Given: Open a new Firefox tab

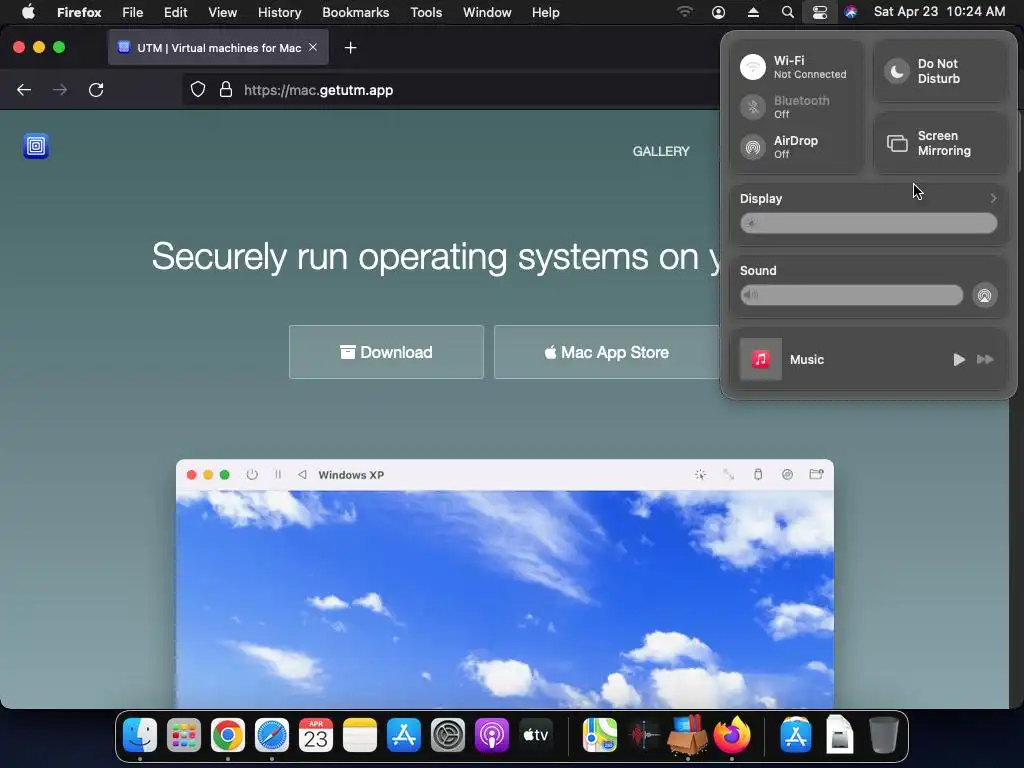Looking at the screenshot, I should tap(351, 48).
